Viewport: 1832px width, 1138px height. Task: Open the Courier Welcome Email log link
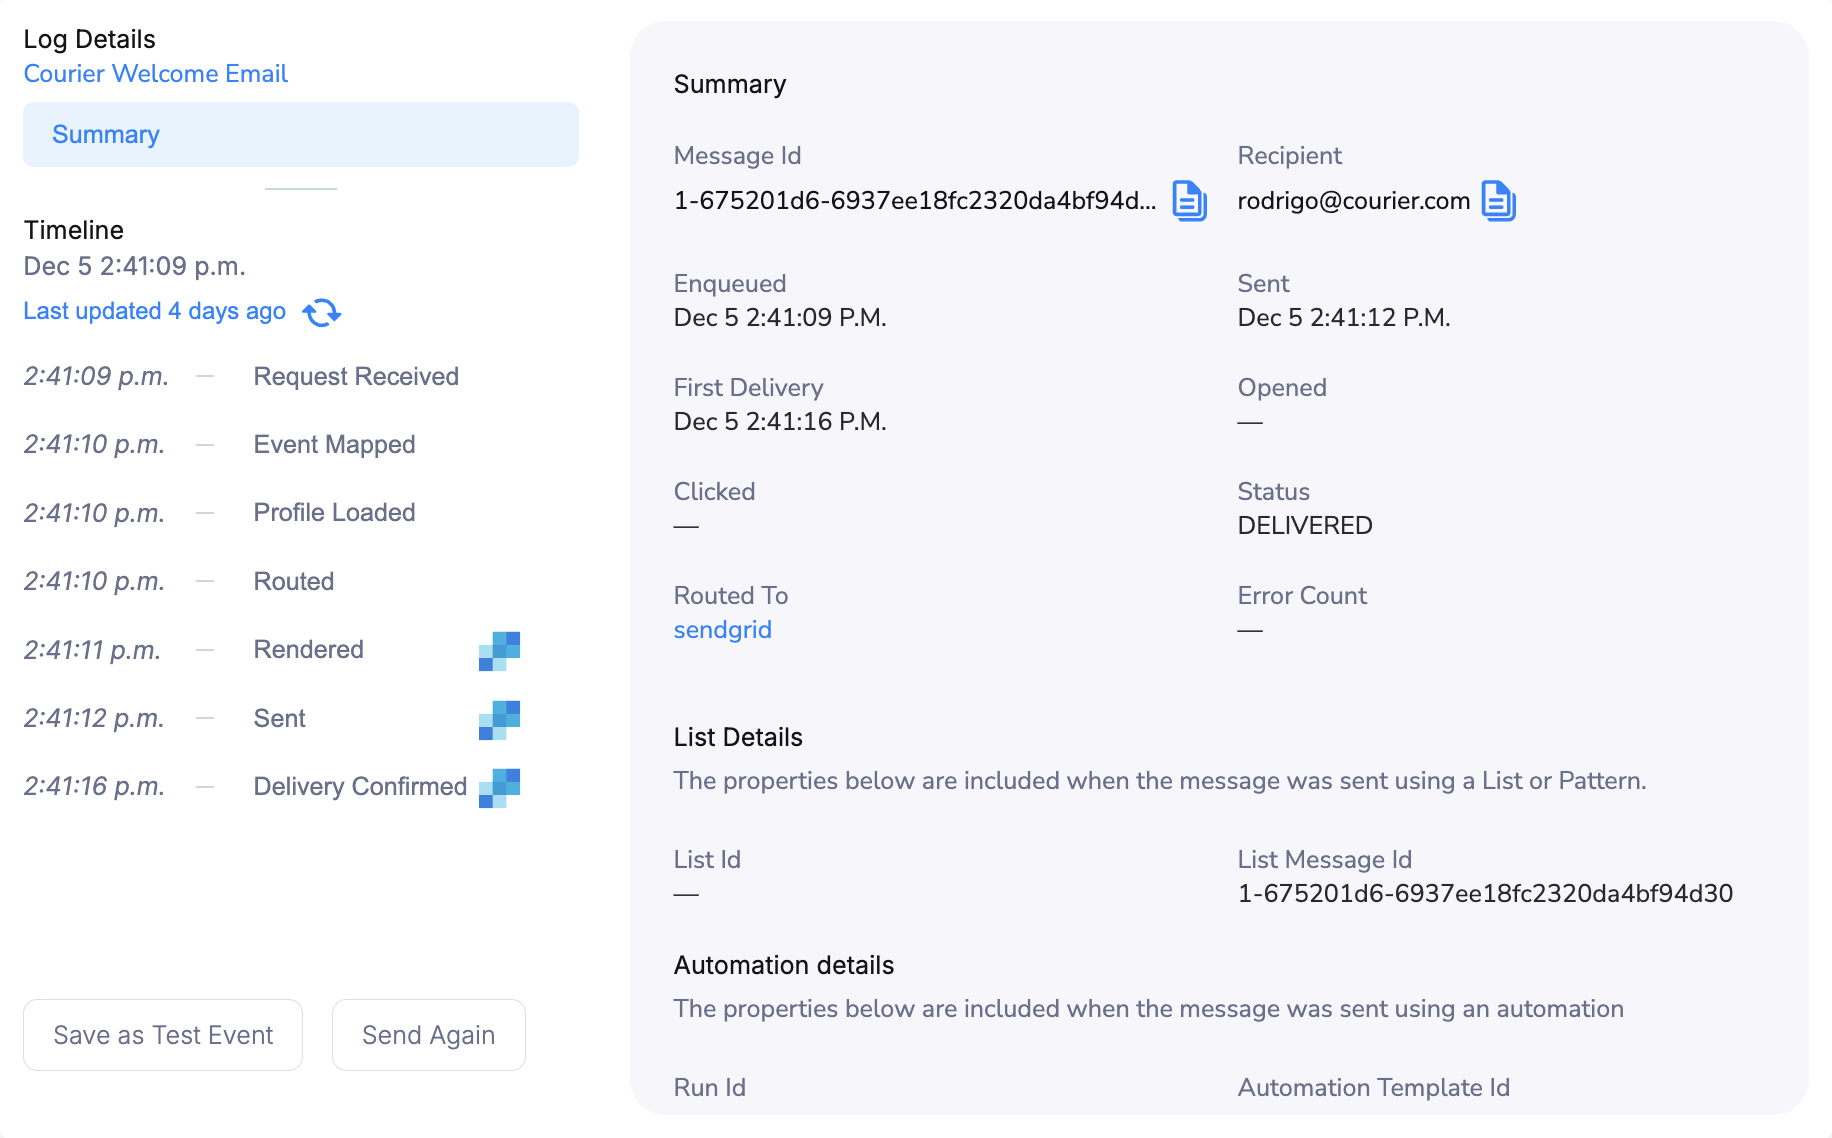[x=155, y=73]
